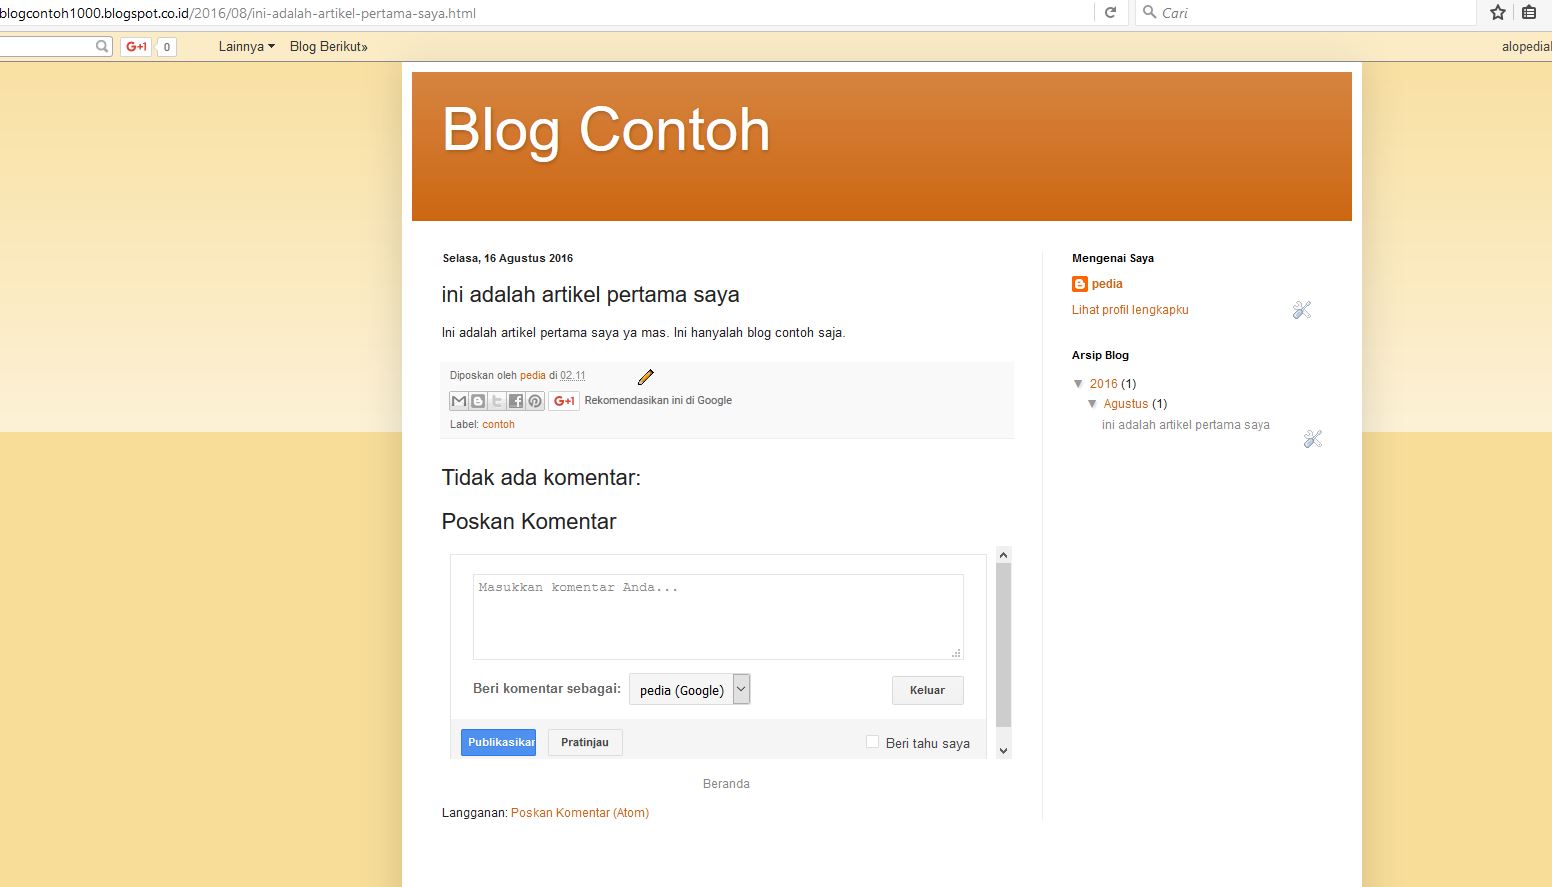Share the post to Pinterest
1552x887 pixels.
[534, 400]
